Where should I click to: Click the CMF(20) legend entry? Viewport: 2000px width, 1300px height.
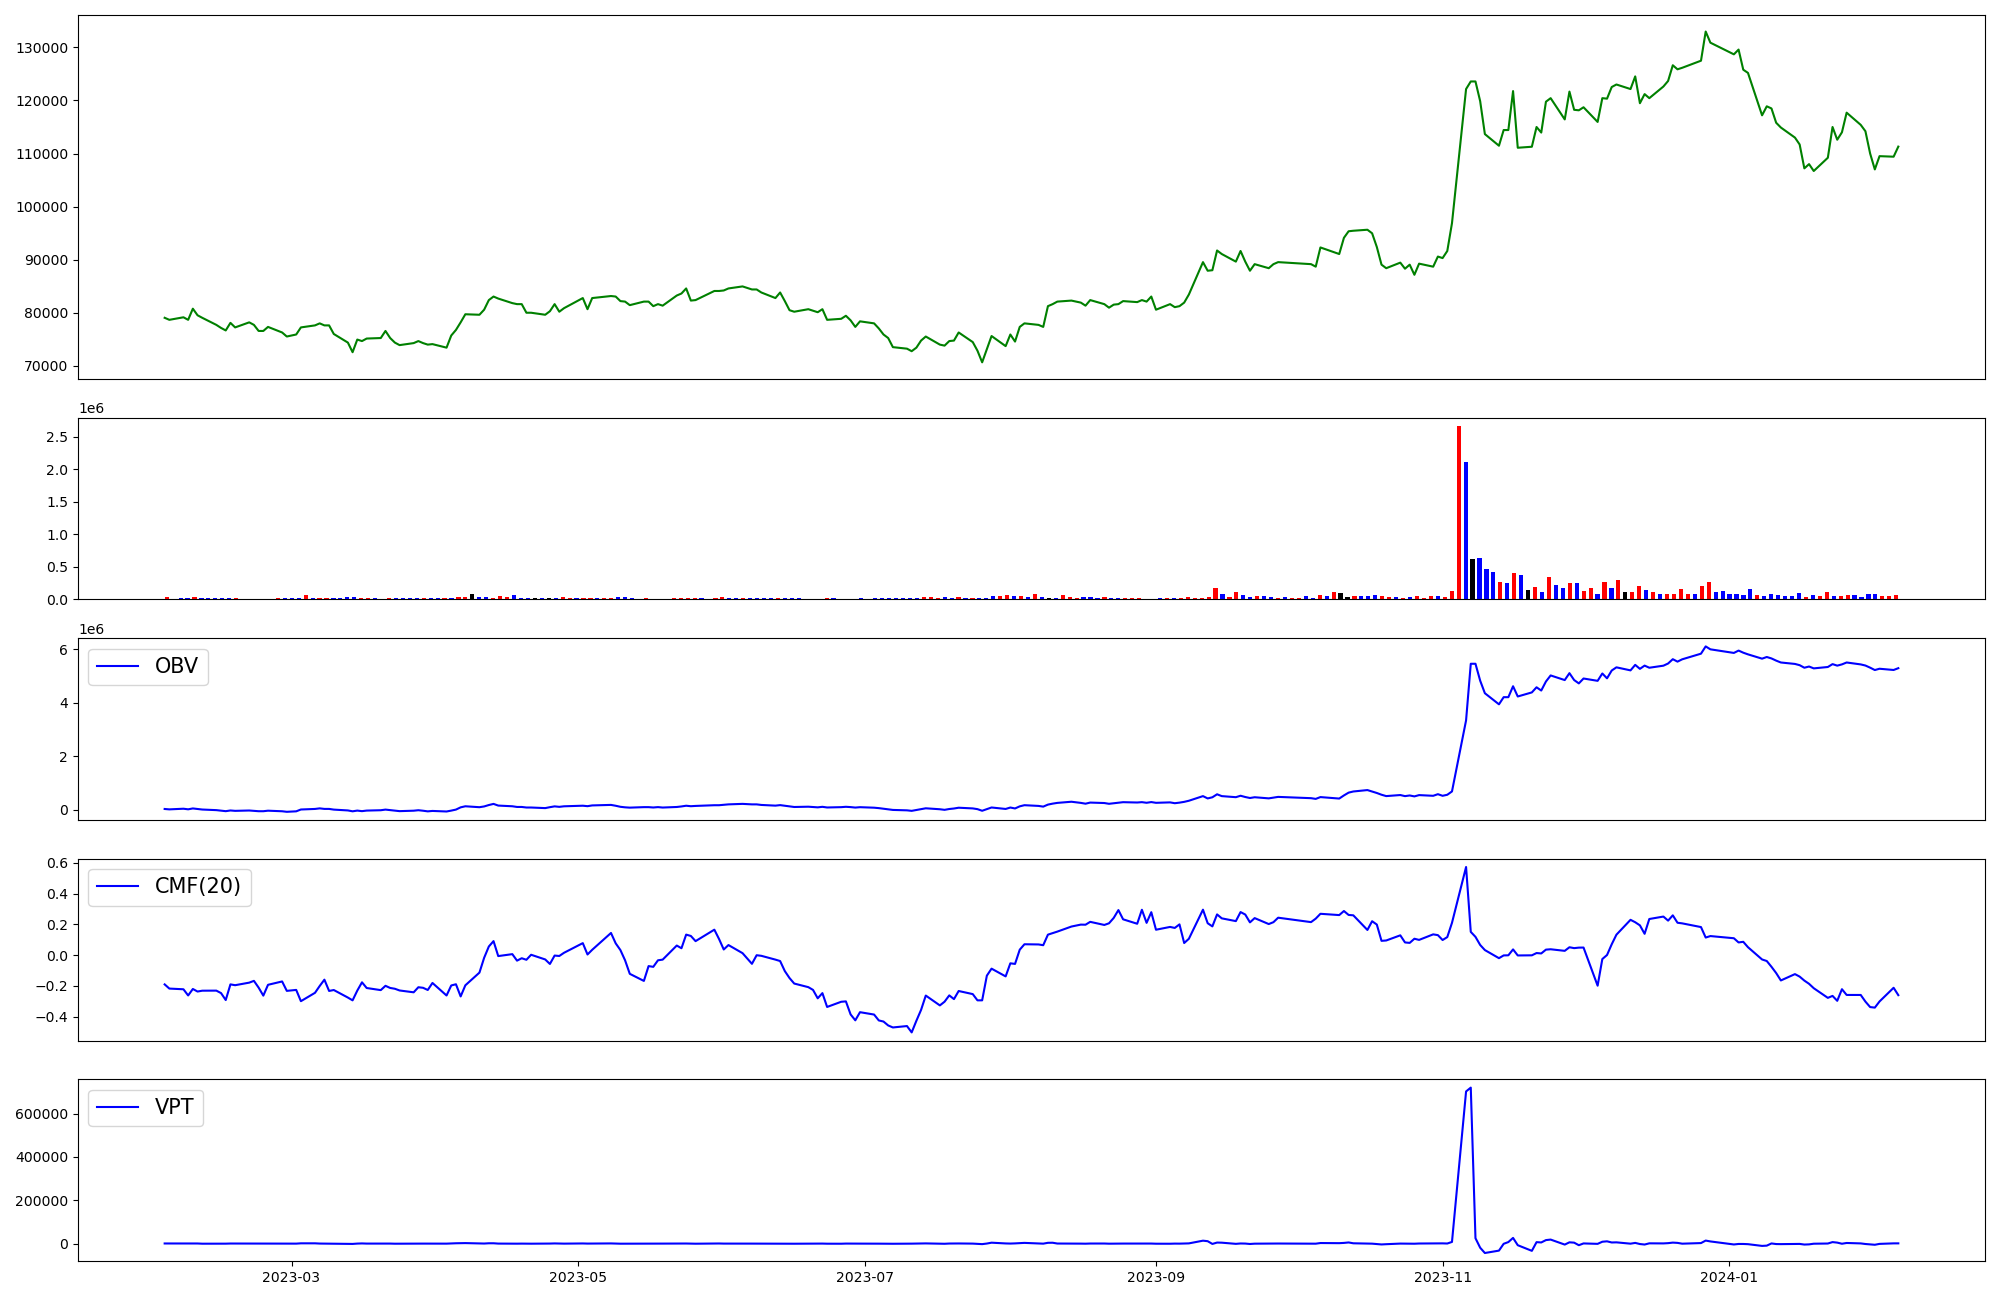(197, 887)
